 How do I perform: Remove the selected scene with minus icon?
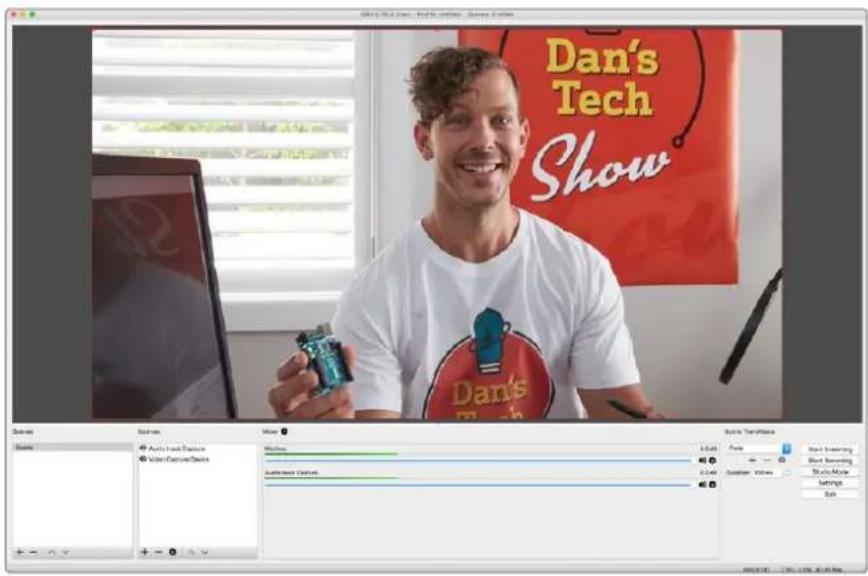[x=33, y=552]
